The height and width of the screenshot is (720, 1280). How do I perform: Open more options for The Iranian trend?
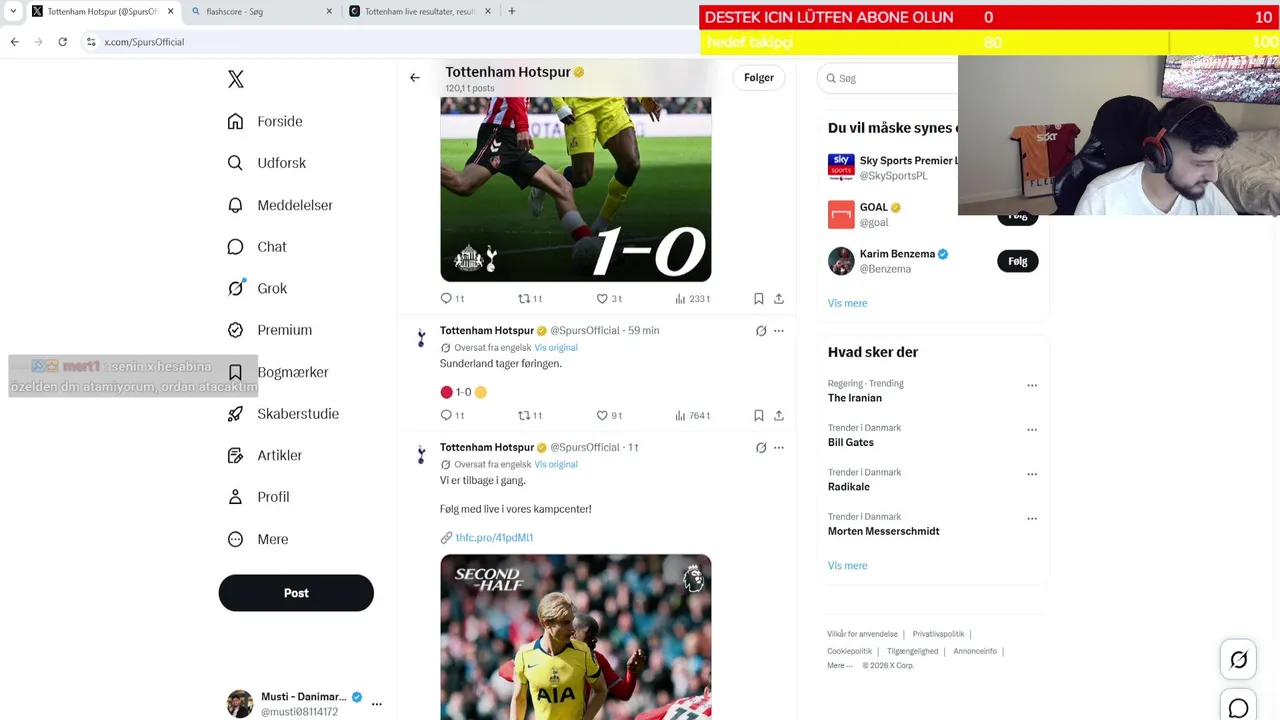(1032, 385)
